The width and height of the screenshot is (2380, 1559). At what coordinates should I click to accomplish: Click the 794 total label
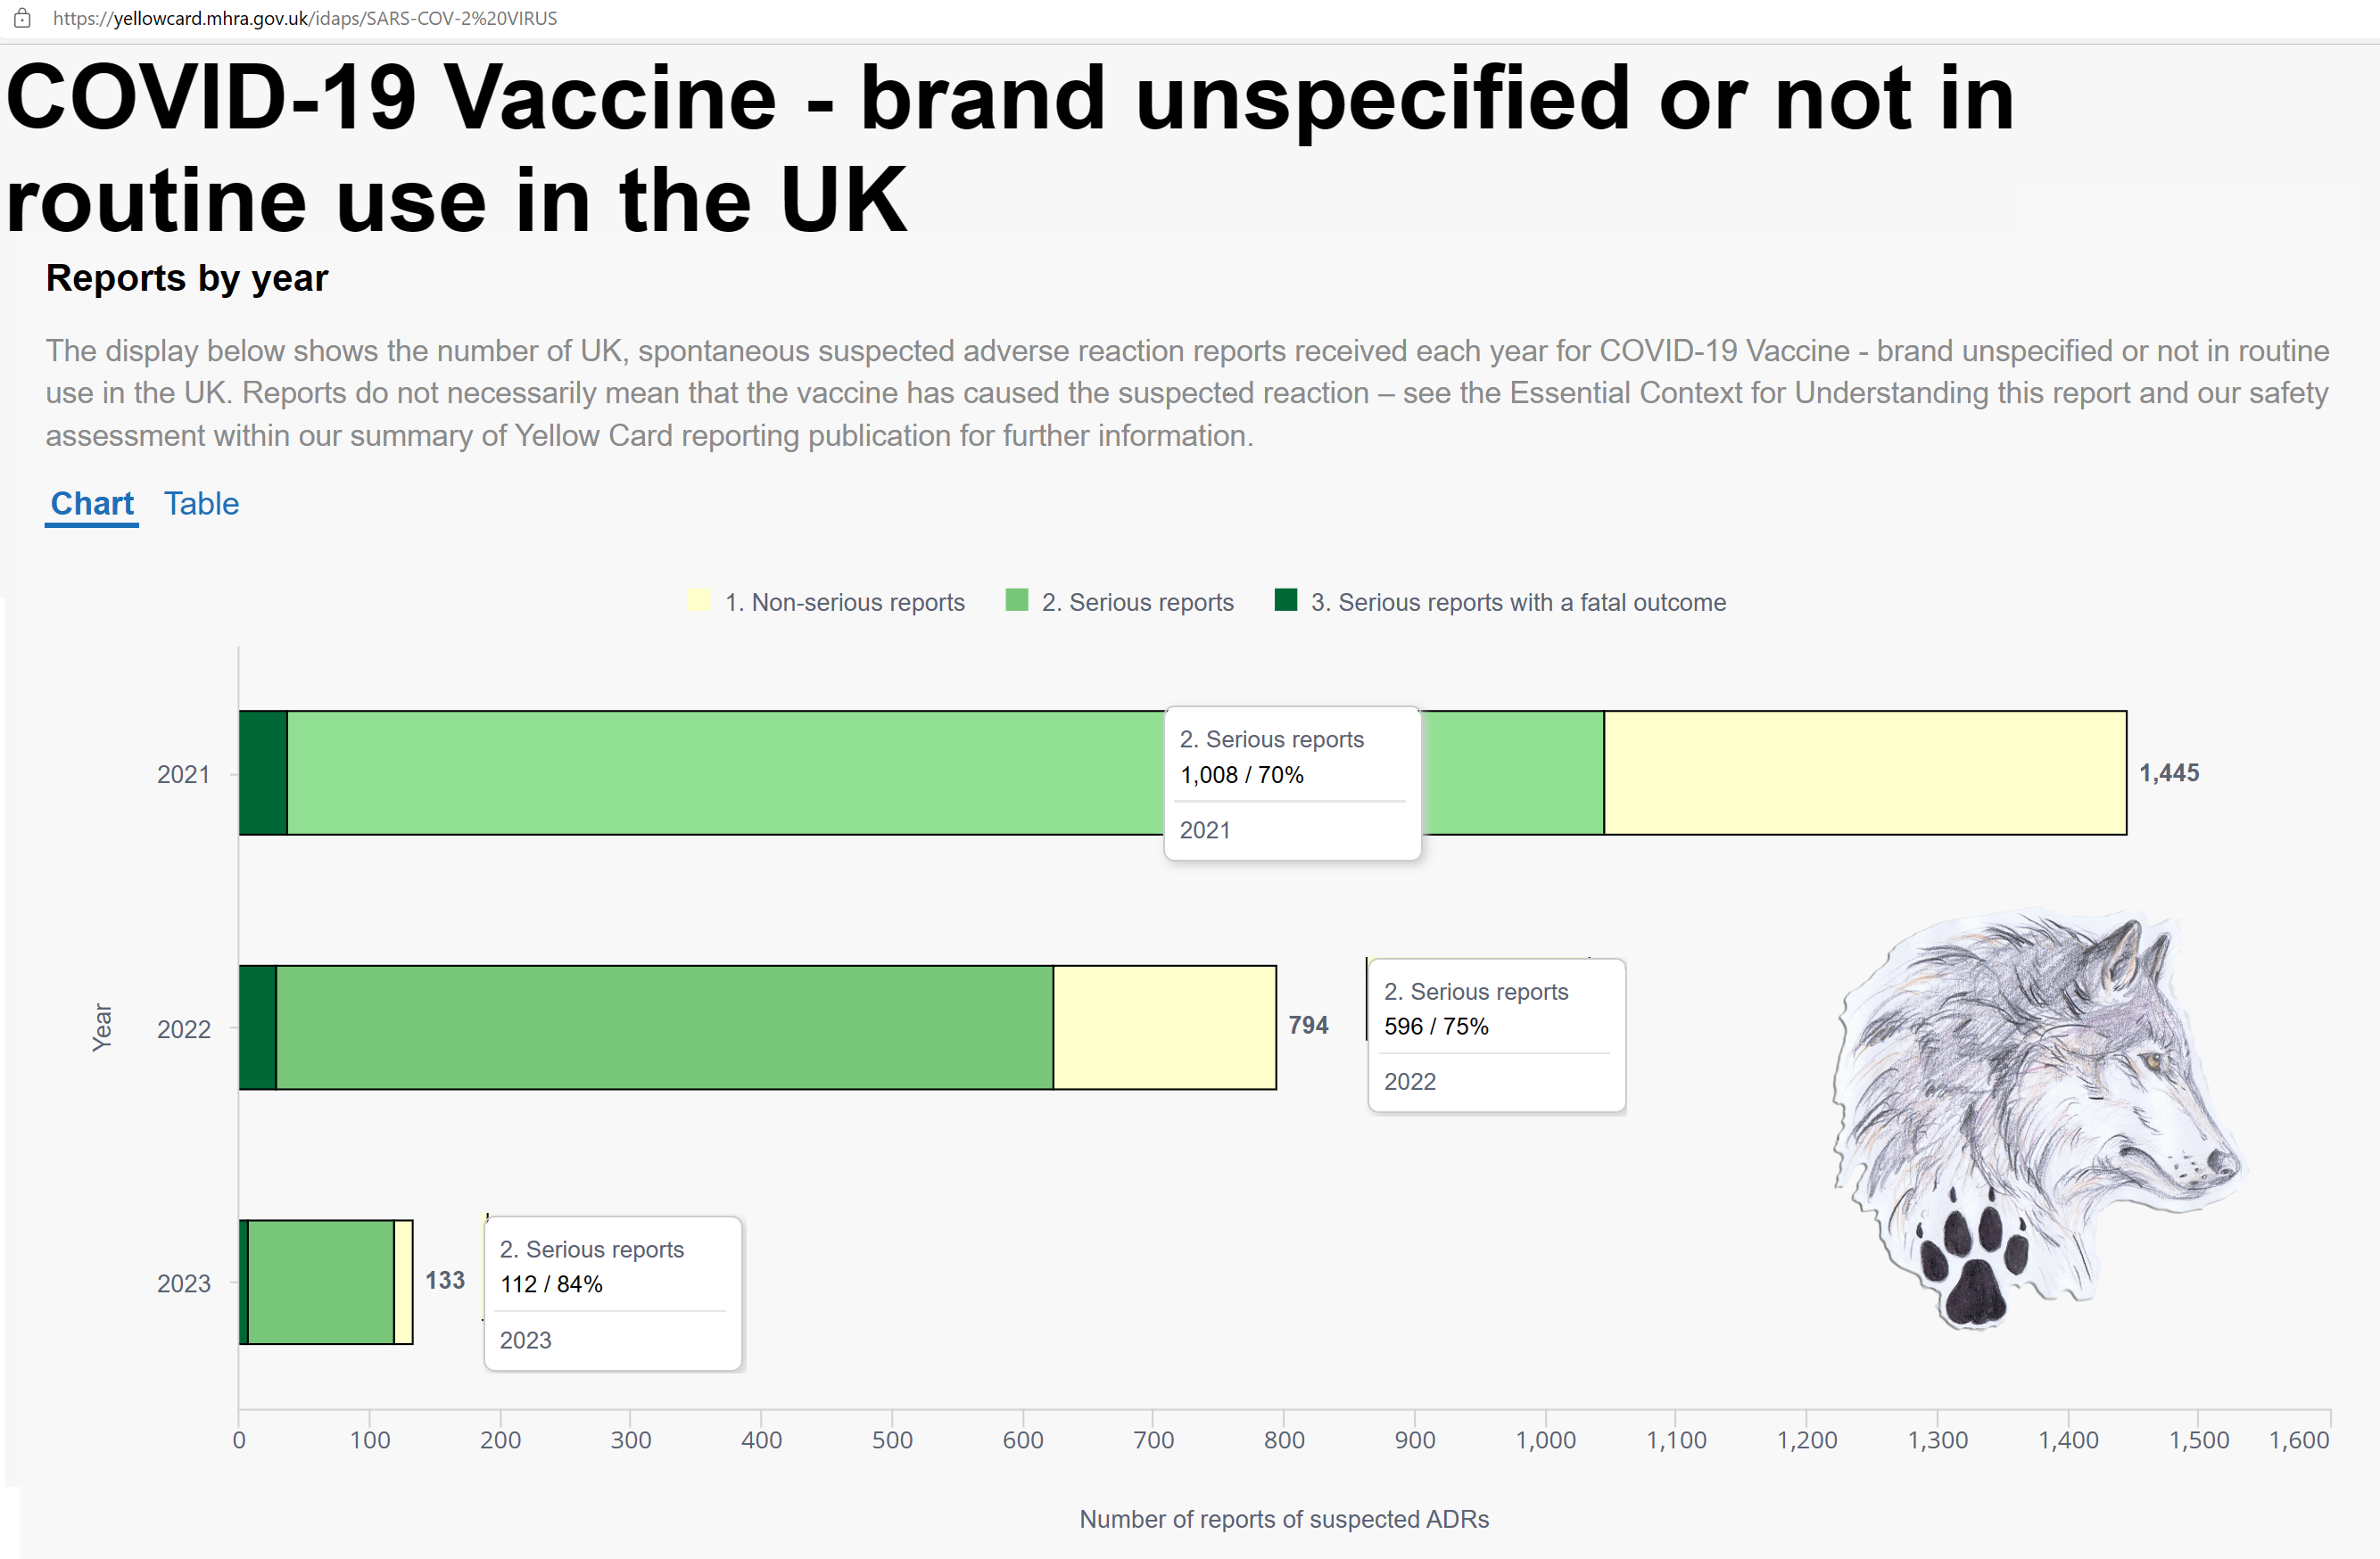(1308, 1025)
